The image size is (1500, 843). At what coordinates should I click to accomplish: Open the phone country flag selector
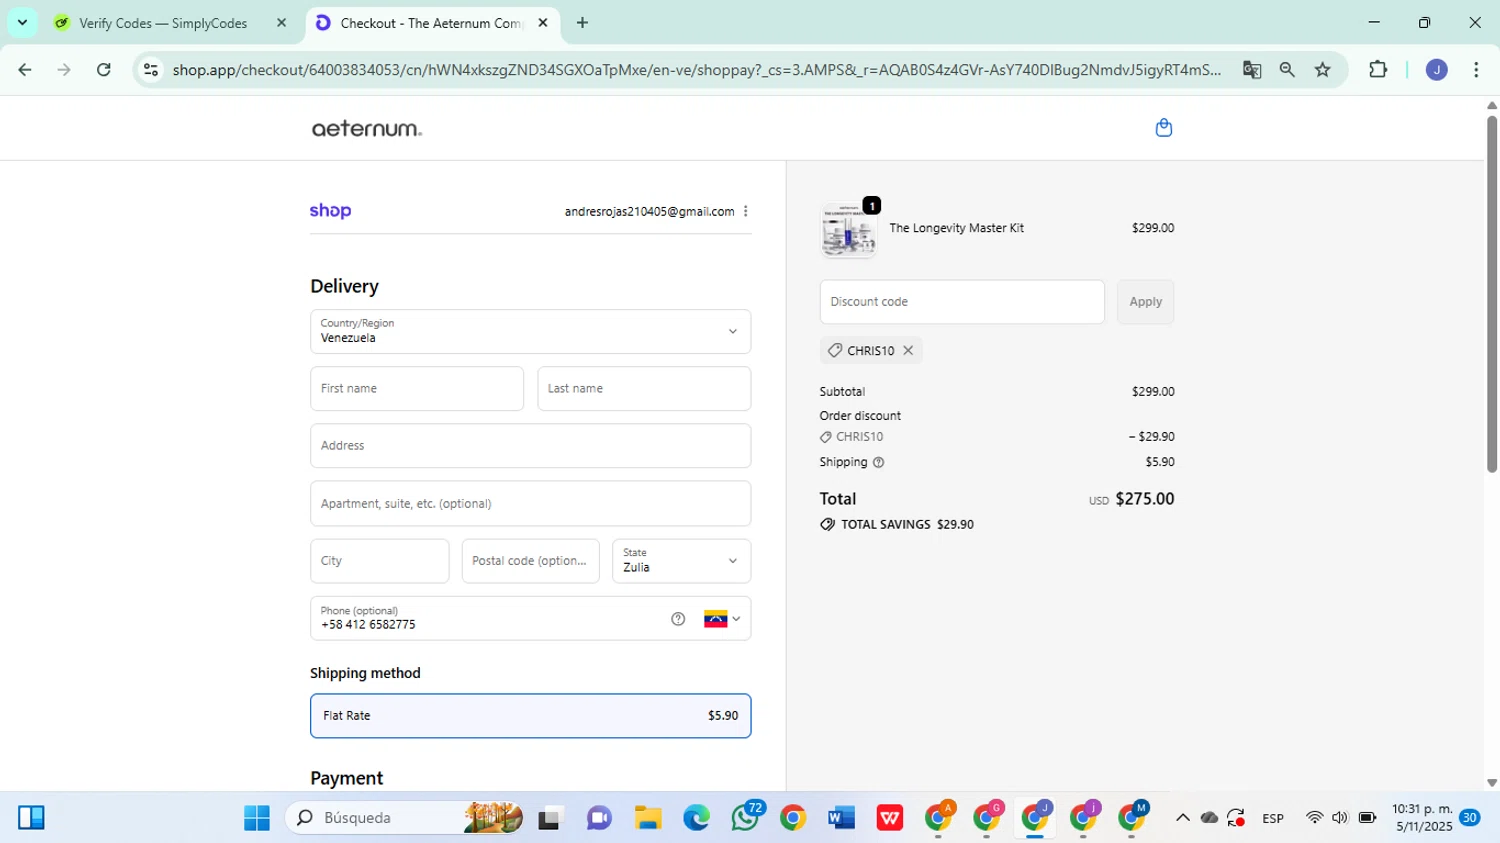point(722,619)
